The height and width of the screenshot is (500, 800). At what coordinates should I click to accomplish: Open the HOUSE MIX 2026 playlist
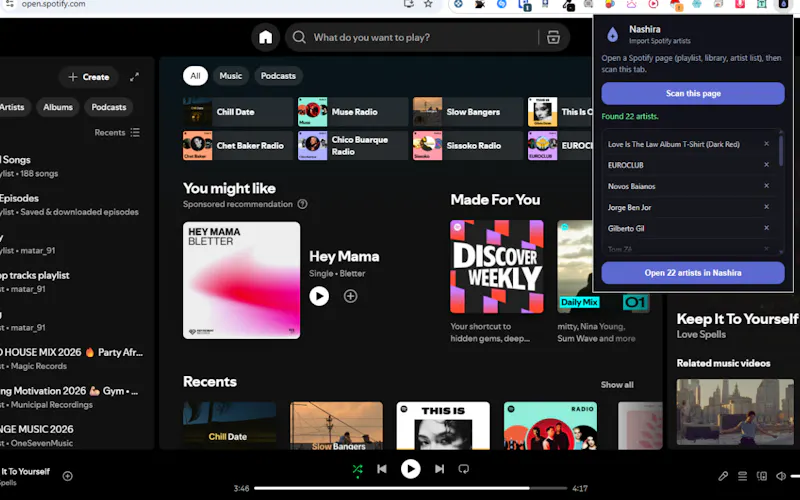(x=71, y=359)
